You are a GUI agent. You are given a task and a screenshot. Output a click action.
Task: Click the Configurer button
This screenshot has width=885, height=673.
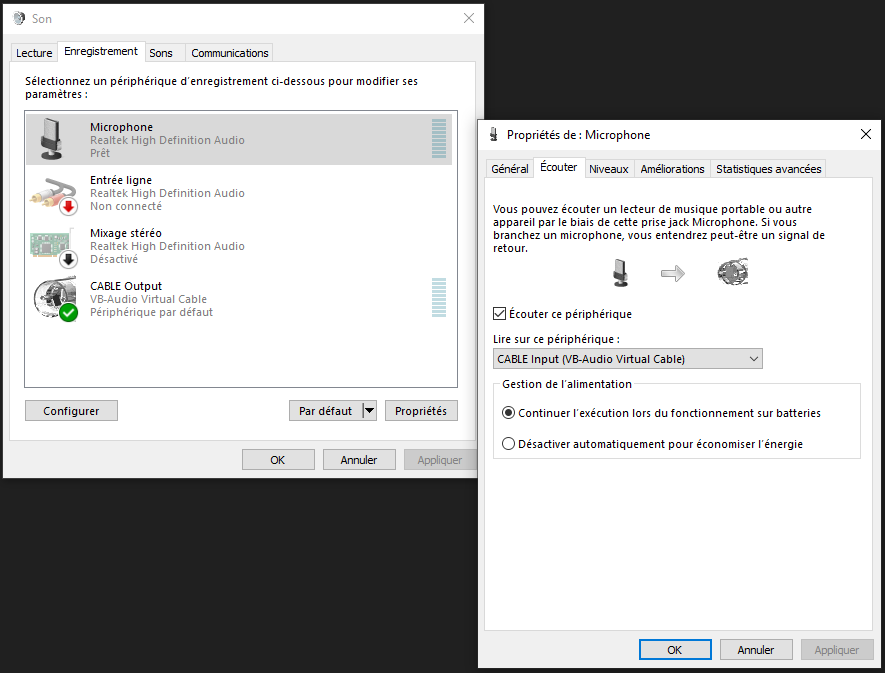[x=71, y=410]
